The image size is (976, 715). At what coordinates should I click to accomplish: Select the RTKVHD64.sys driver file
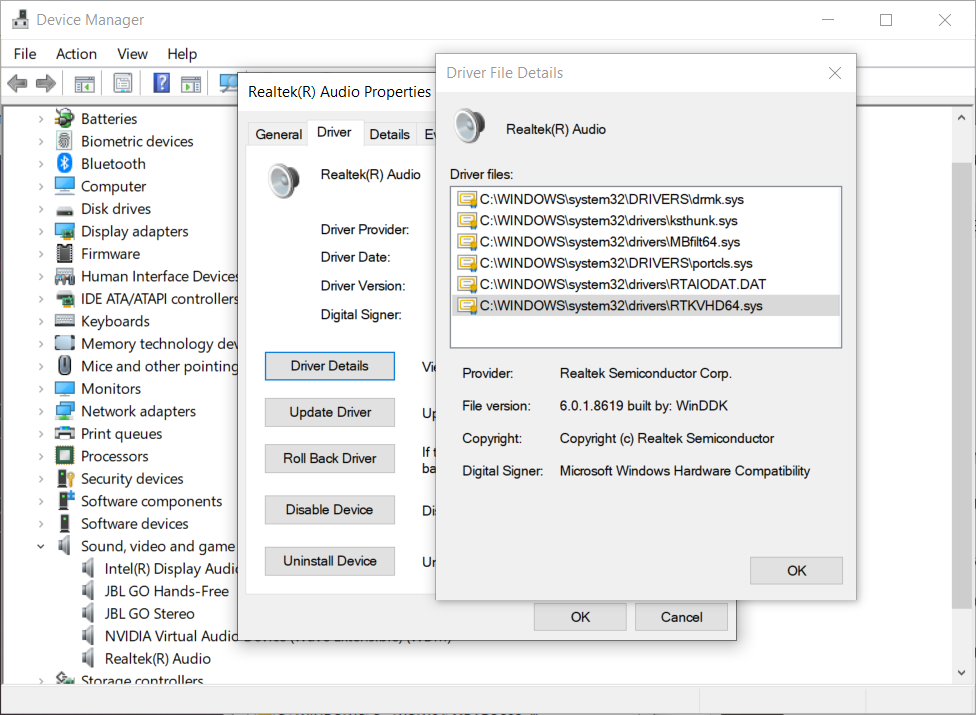(645, 306)
